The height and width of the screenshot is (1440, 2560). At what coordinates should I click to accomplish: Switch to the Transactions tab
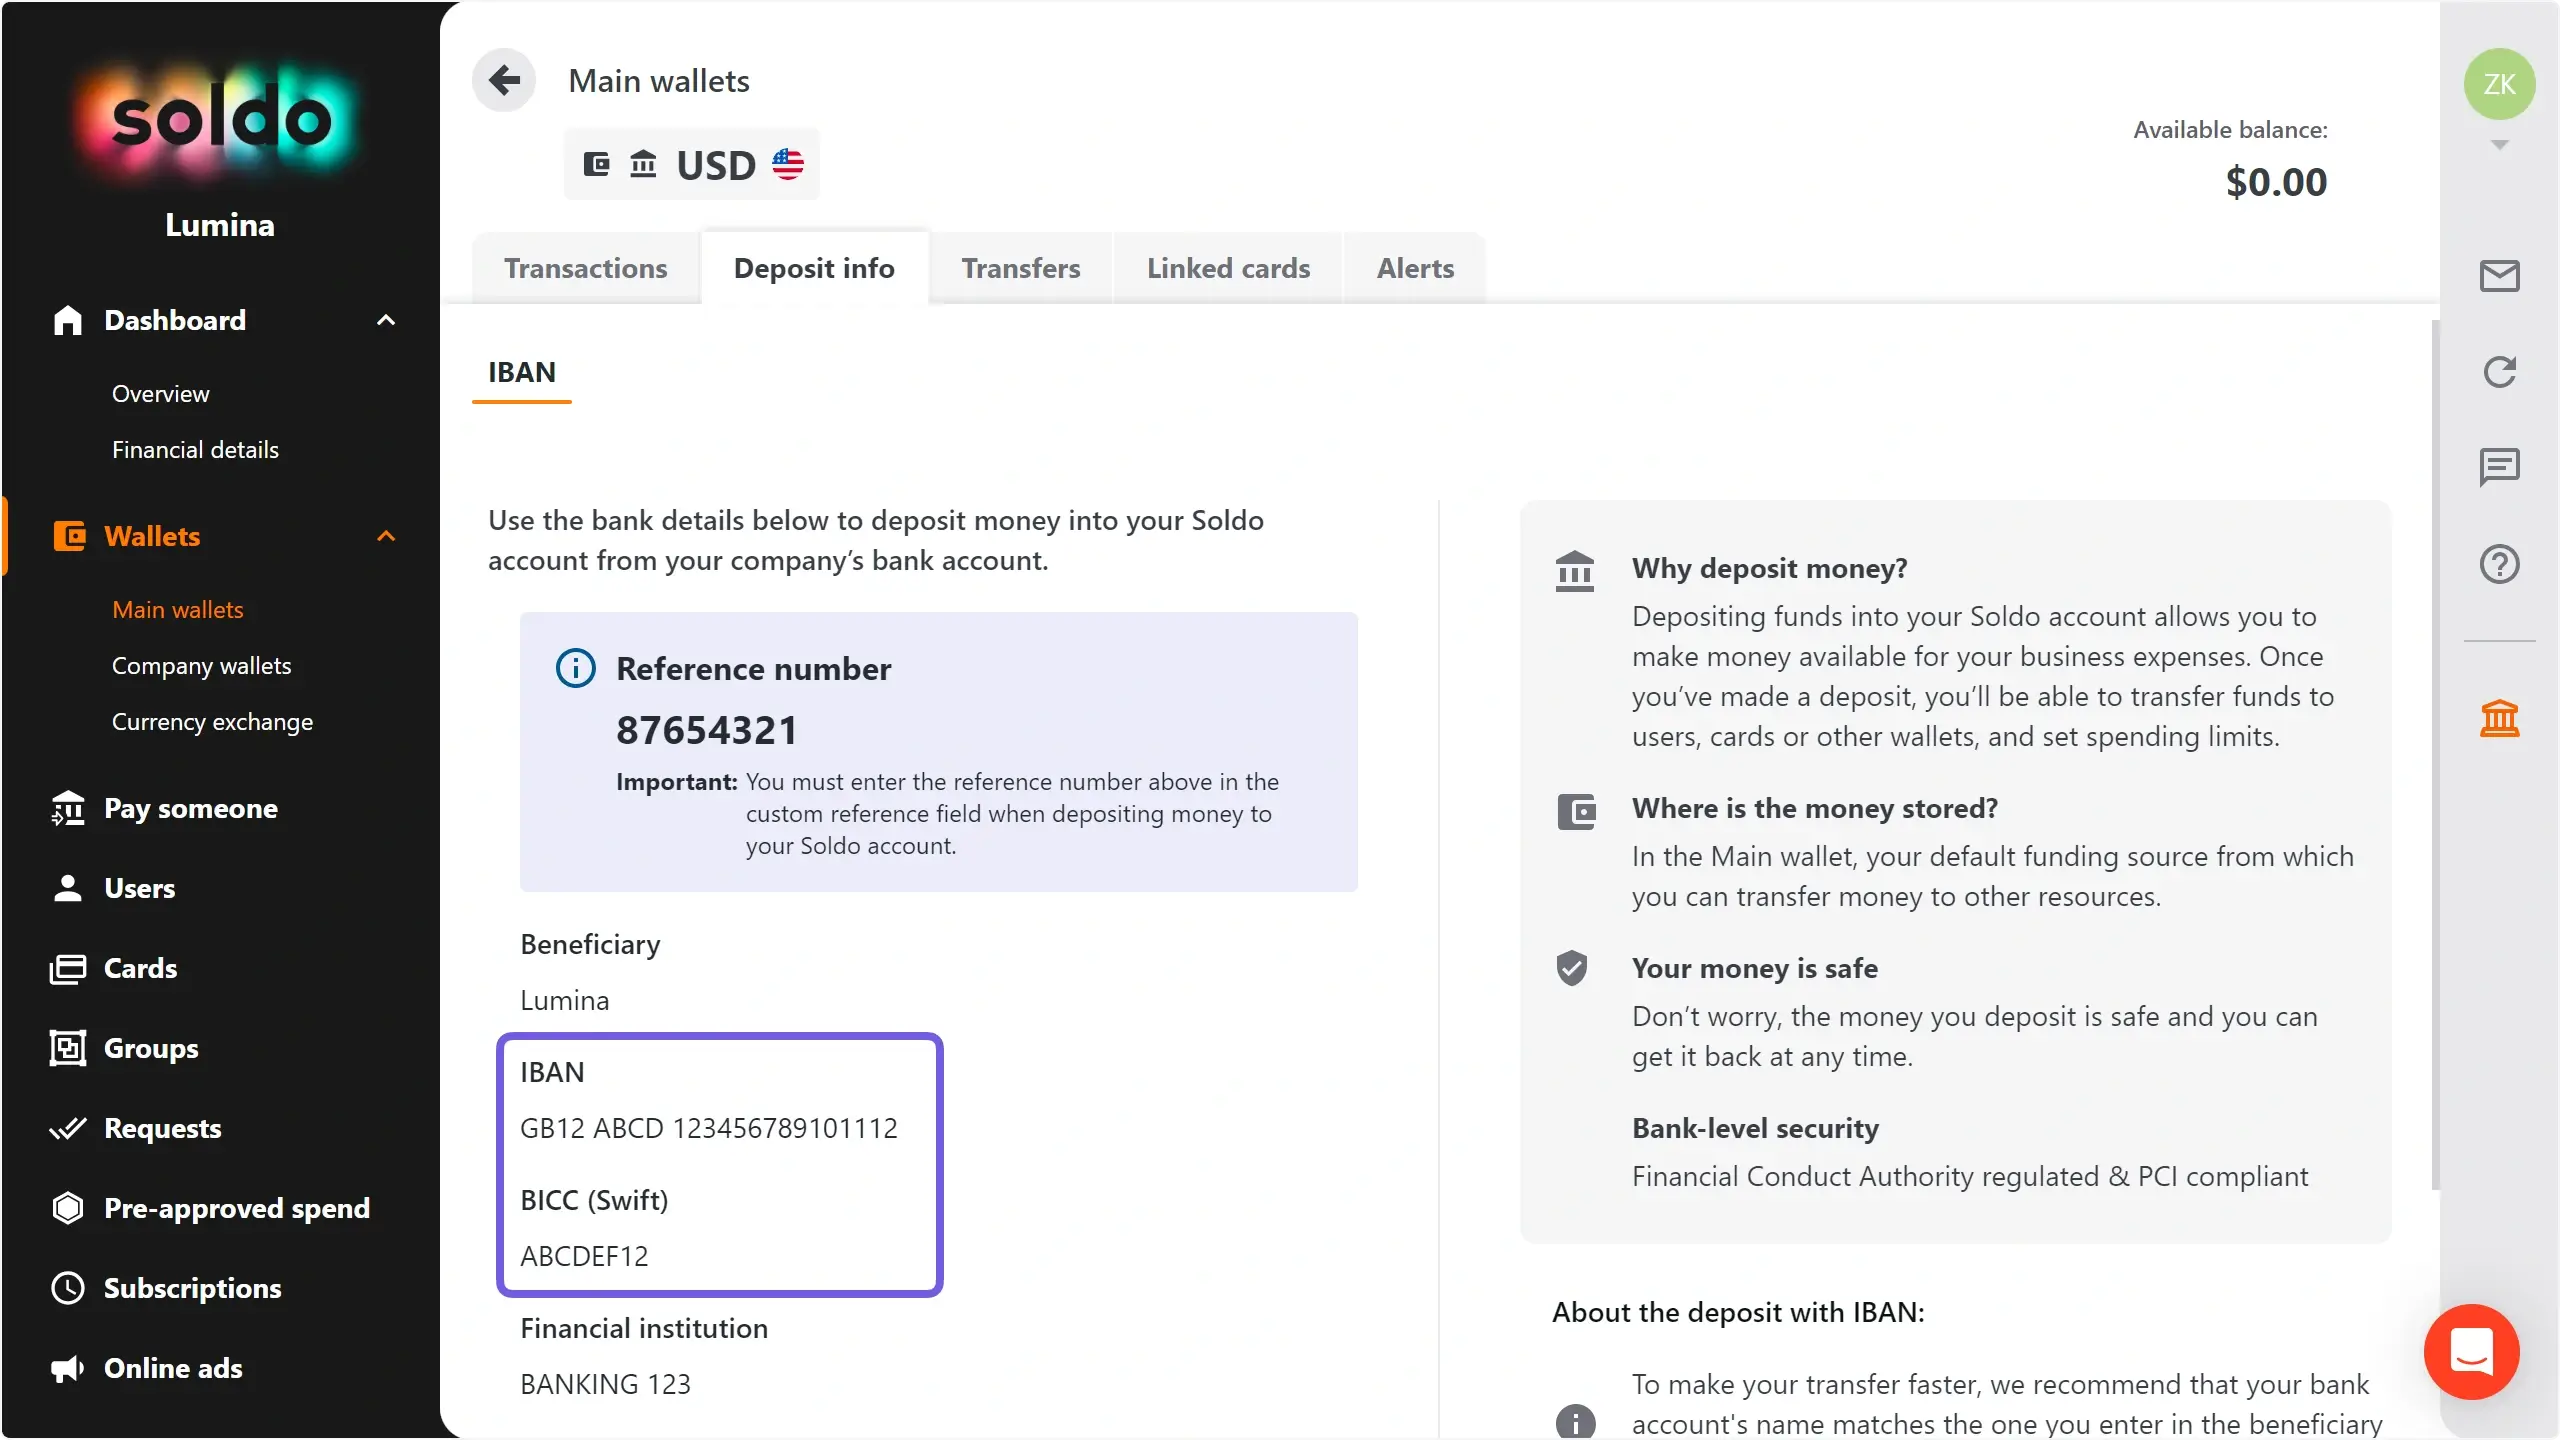[x=585, y=268]
